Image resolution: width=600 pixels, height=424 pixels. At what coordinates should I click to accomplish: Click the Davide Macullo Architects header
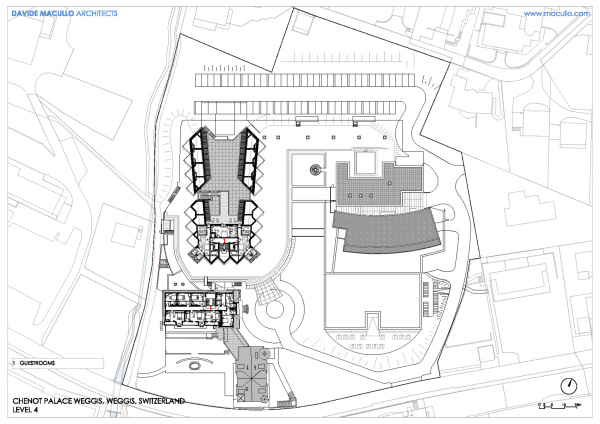62,12
